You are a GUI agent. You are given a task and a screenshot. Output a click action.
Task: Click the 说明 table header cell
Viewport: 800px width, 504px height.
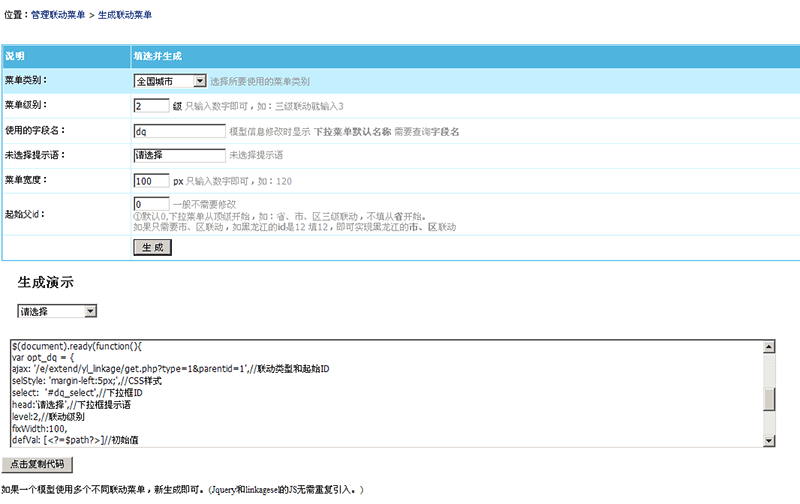tap(15, 56)
